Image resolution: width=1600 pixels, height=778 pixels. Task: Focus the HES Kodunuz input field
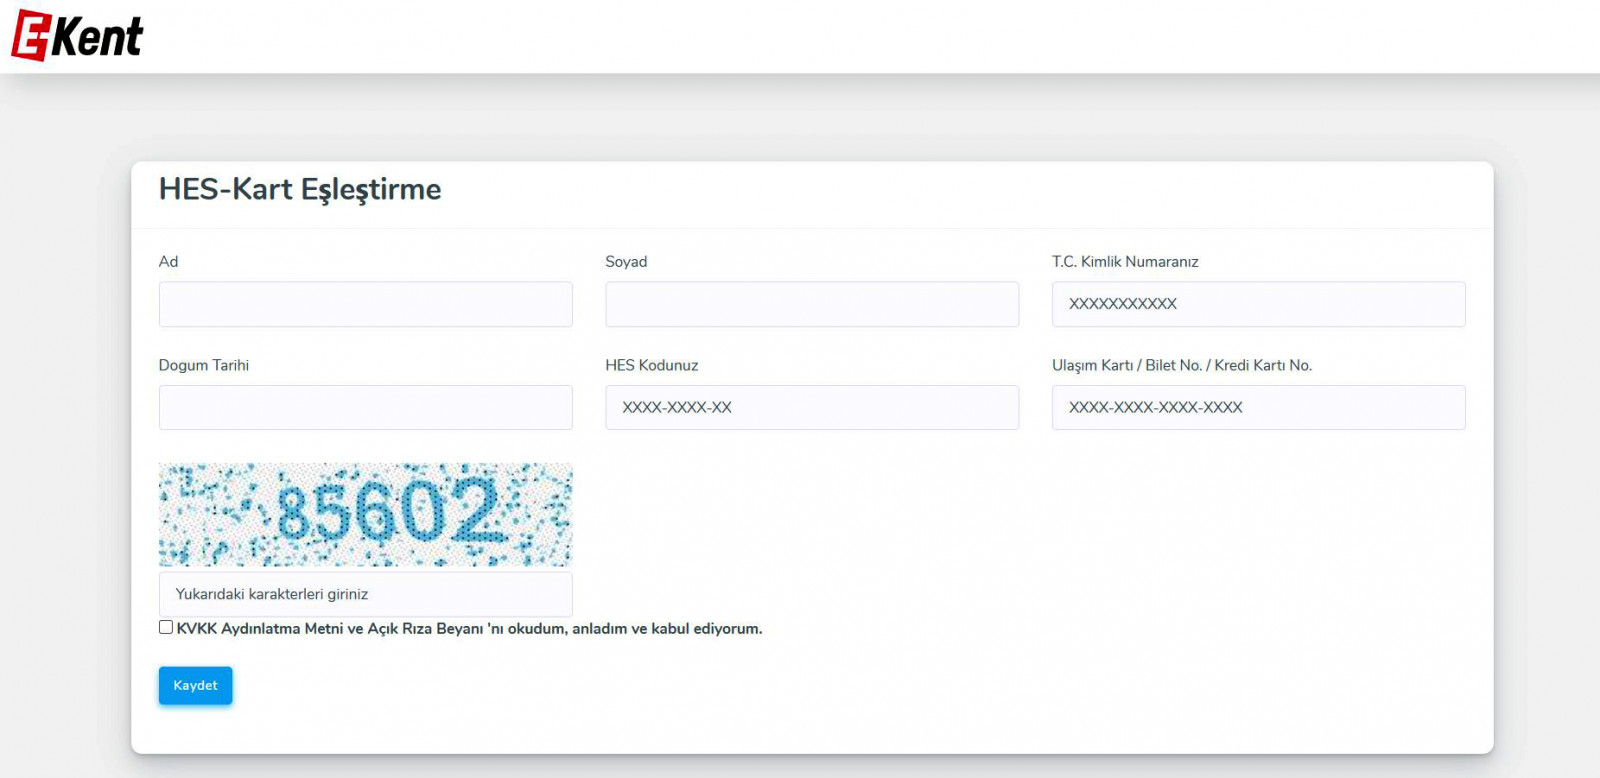811,408
